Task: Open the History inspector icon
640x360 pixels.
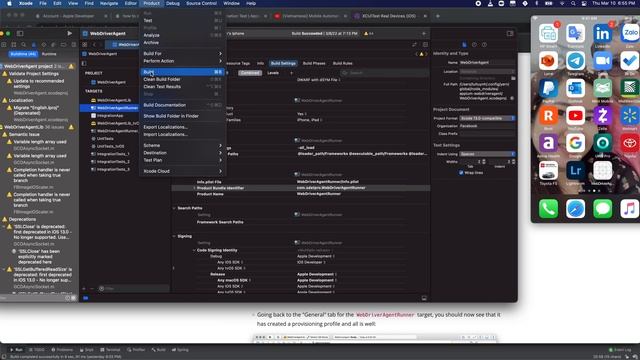Action: tap(474, 44)
